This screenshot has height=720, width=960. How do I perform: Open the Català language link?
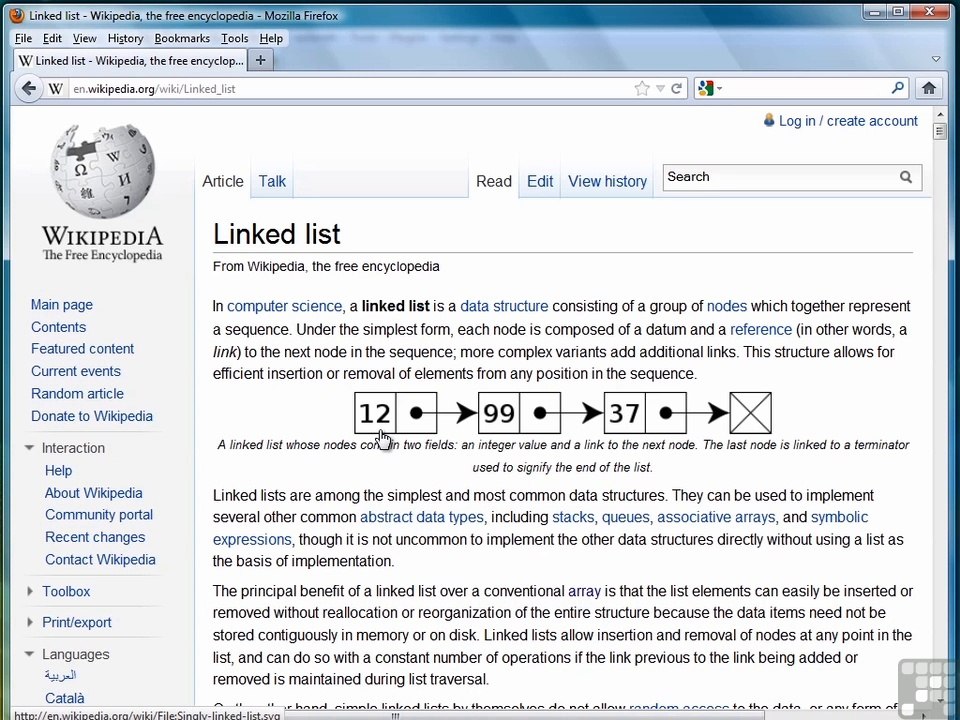64,698
